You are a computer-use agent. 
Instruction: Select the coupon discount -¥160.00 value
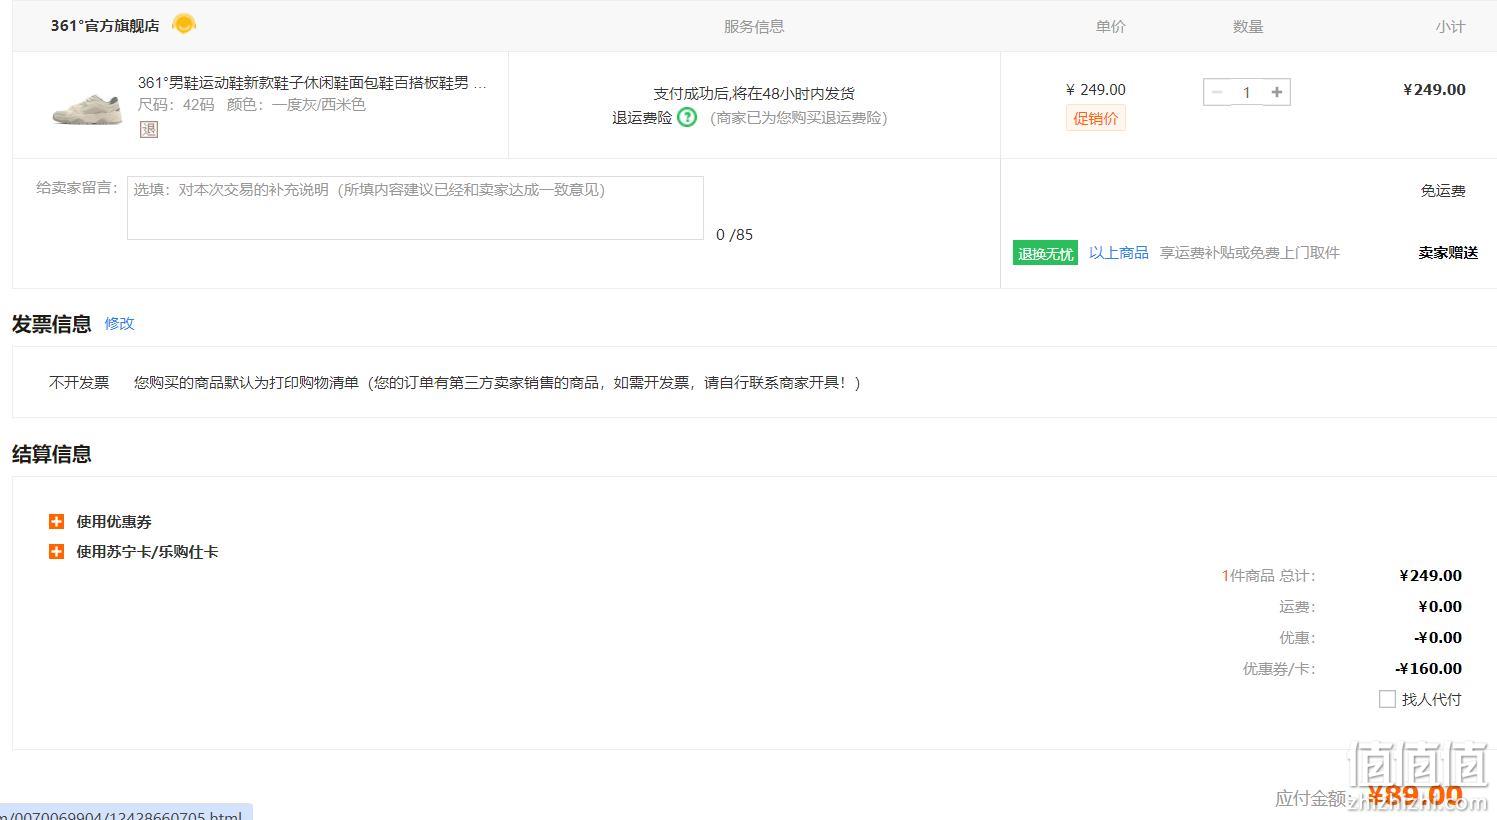click(x=1428, y=668)
